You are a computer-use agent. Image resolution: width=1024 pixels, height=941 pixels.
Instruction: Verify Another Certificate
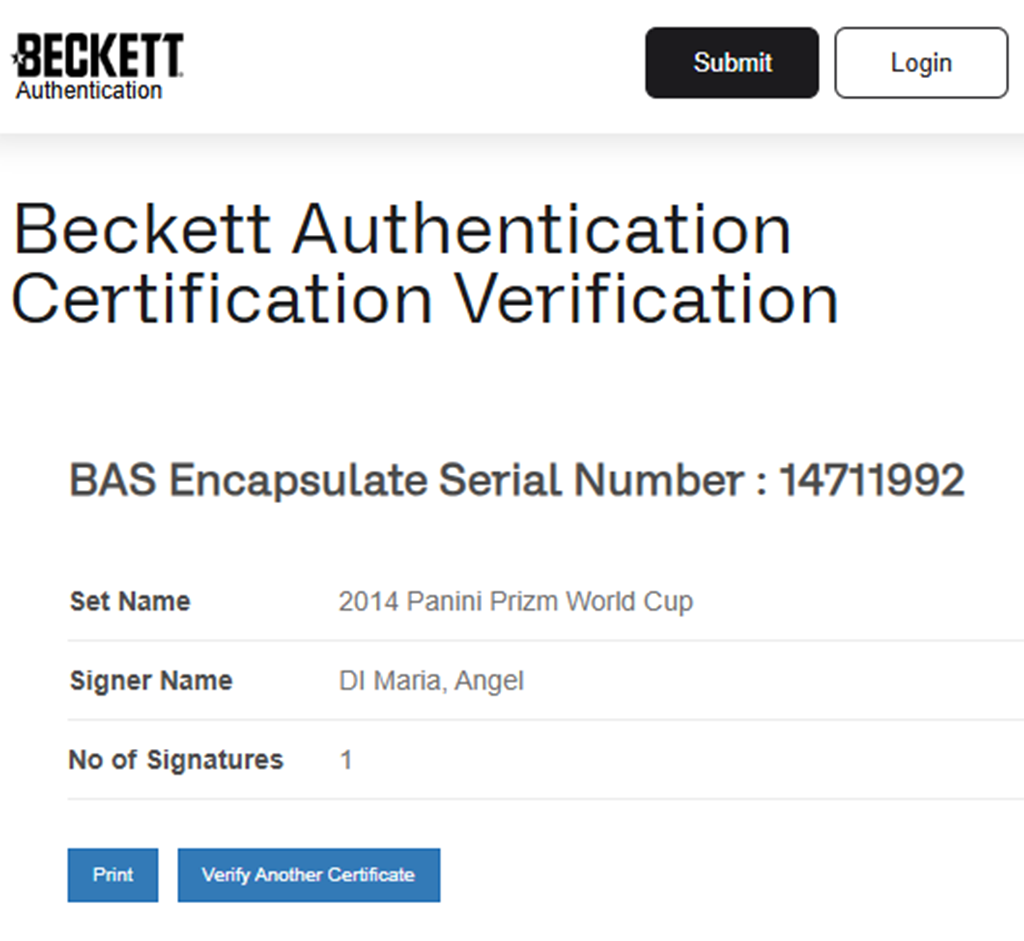tap(308, 875)
